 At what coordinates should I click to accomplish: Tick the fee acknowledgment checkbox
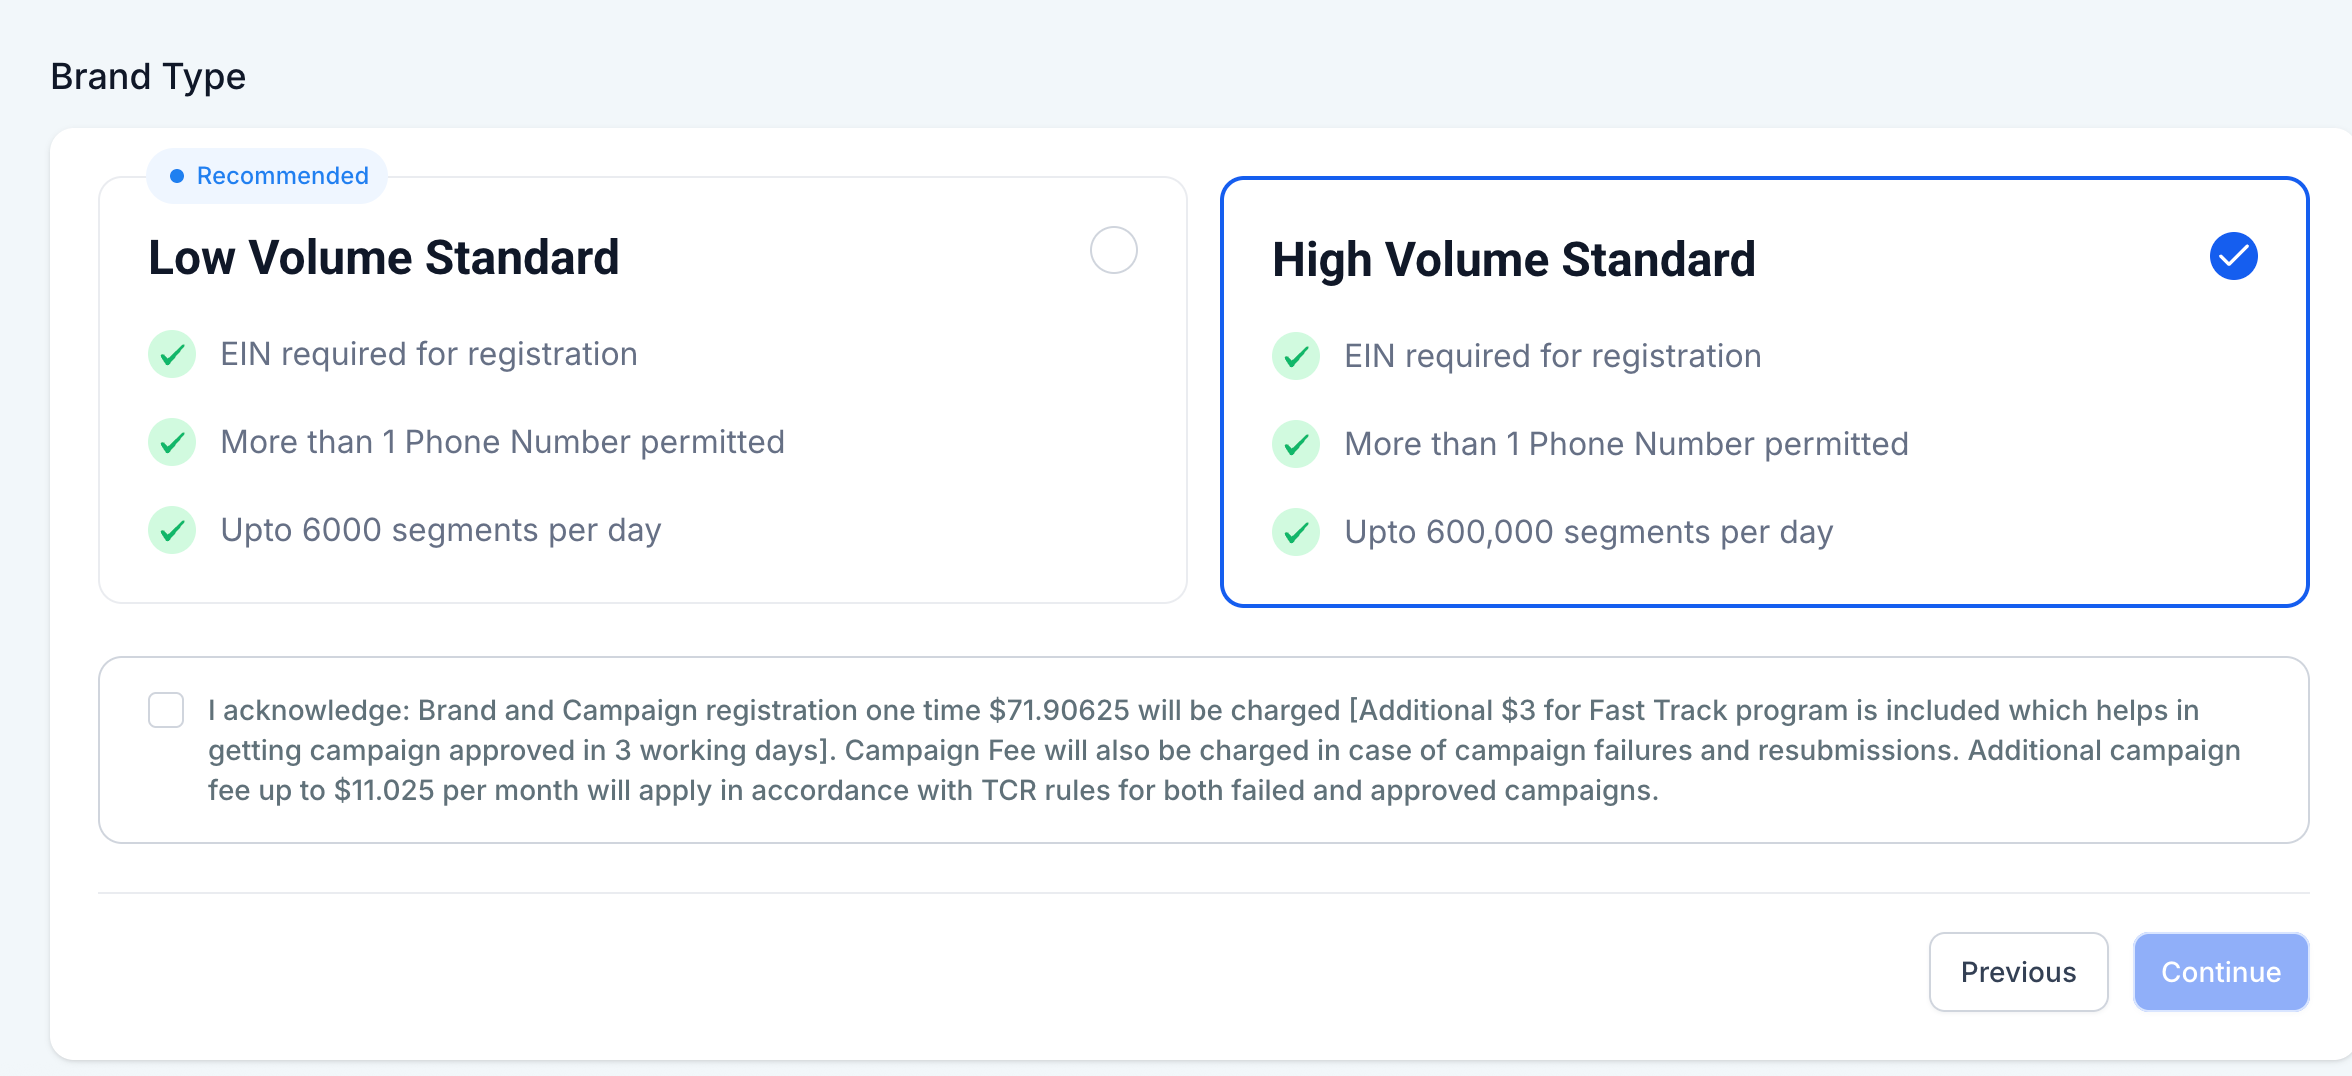[x=166, y=710]
